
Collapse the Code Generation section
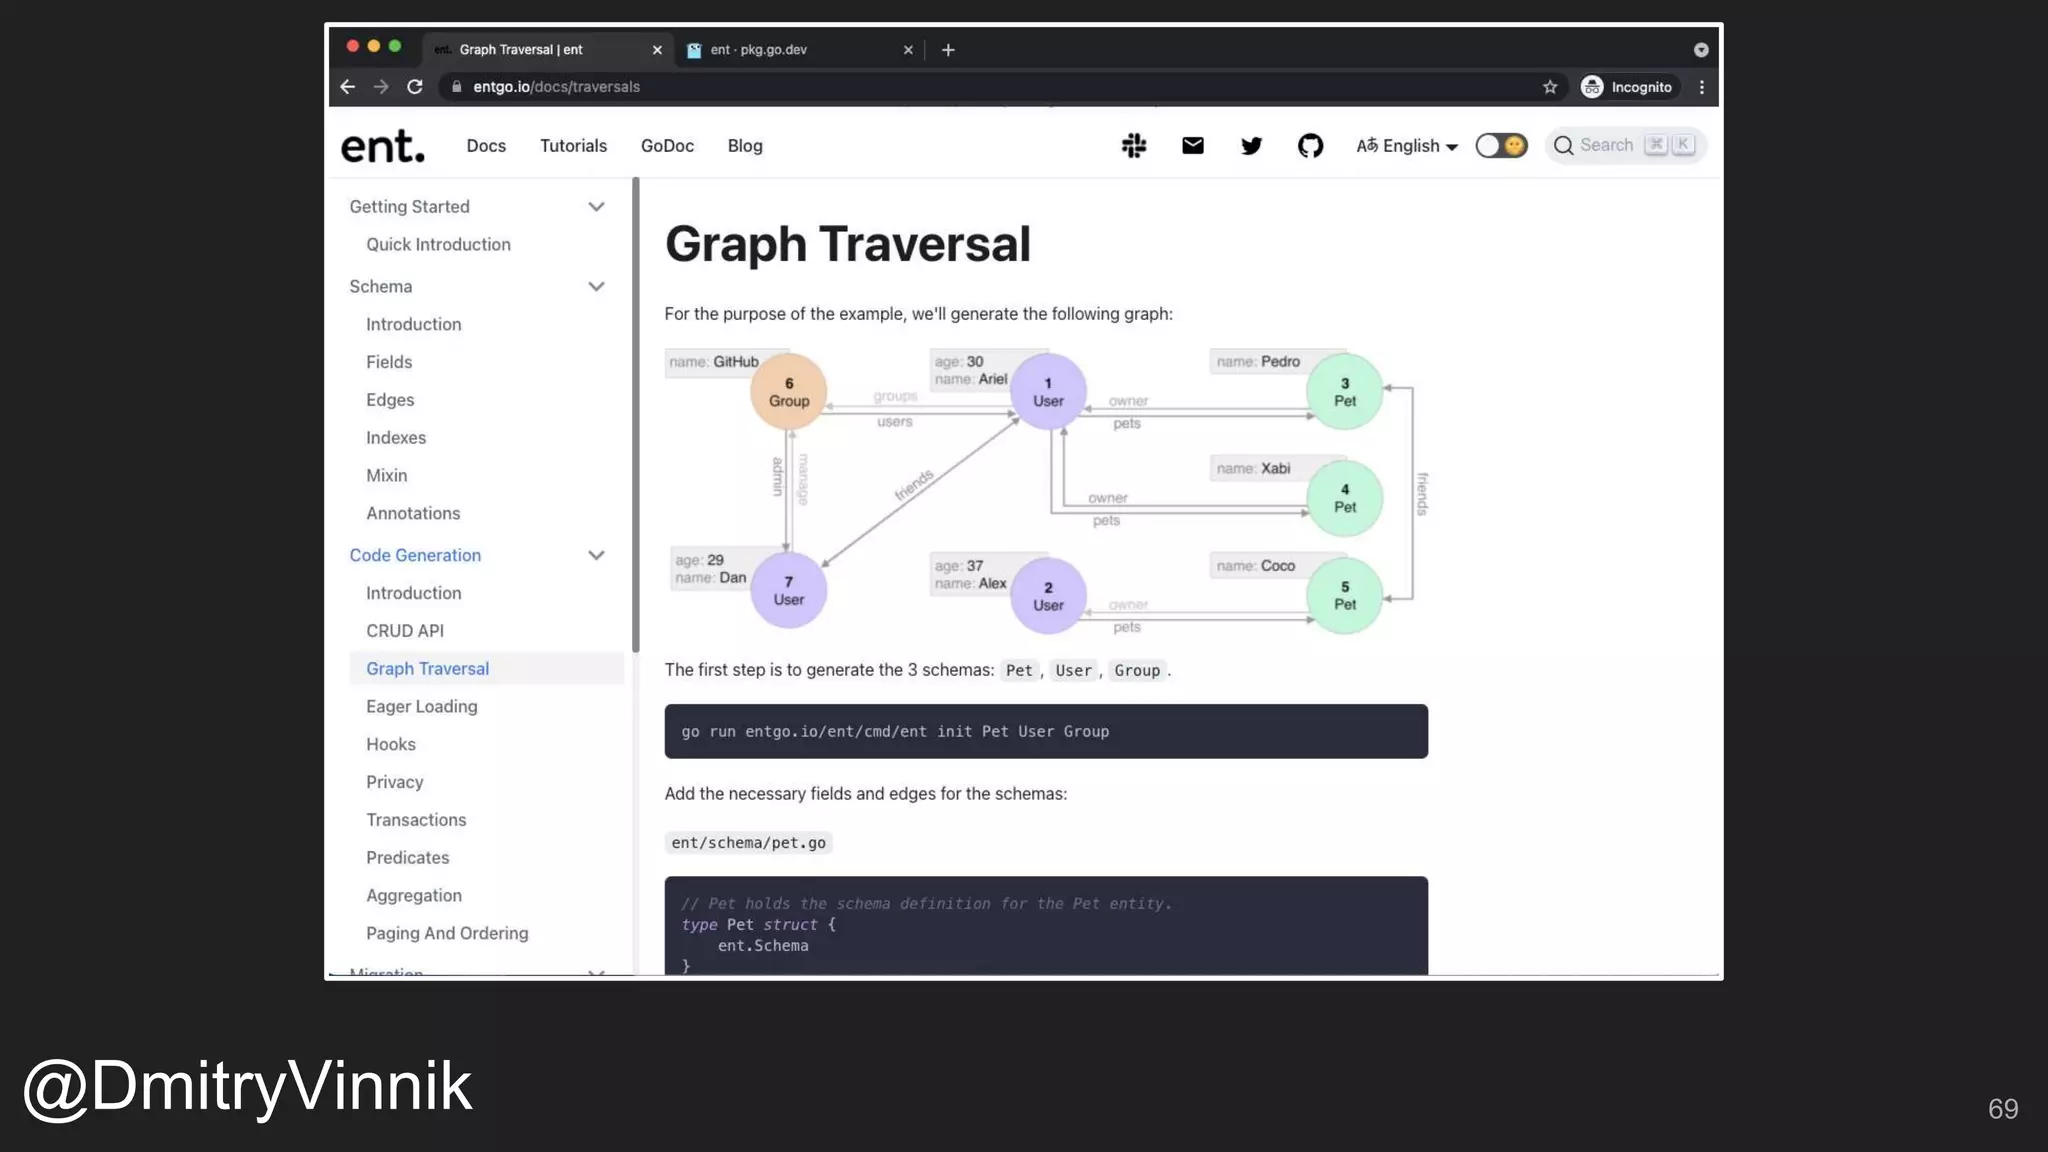pos(596,556)
